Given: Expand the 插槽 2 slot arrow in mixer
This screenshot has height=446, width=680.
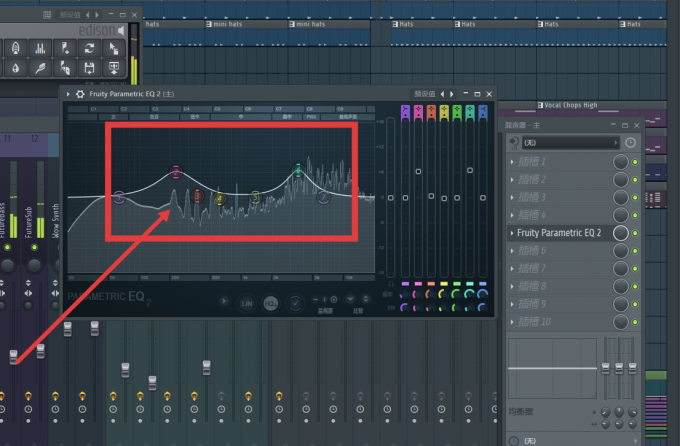Looking at the screenshot, I should (x=512, y=180).
